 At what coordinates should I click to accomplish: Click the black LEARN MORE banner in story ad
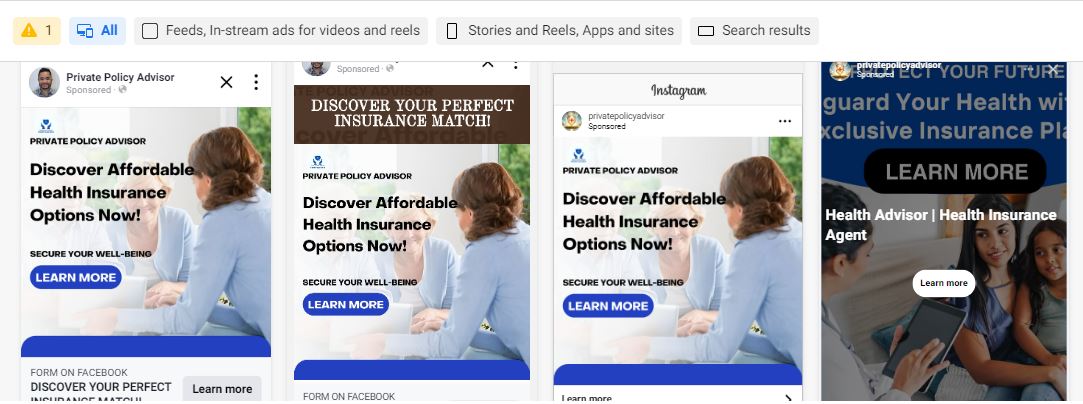point(955,171)
